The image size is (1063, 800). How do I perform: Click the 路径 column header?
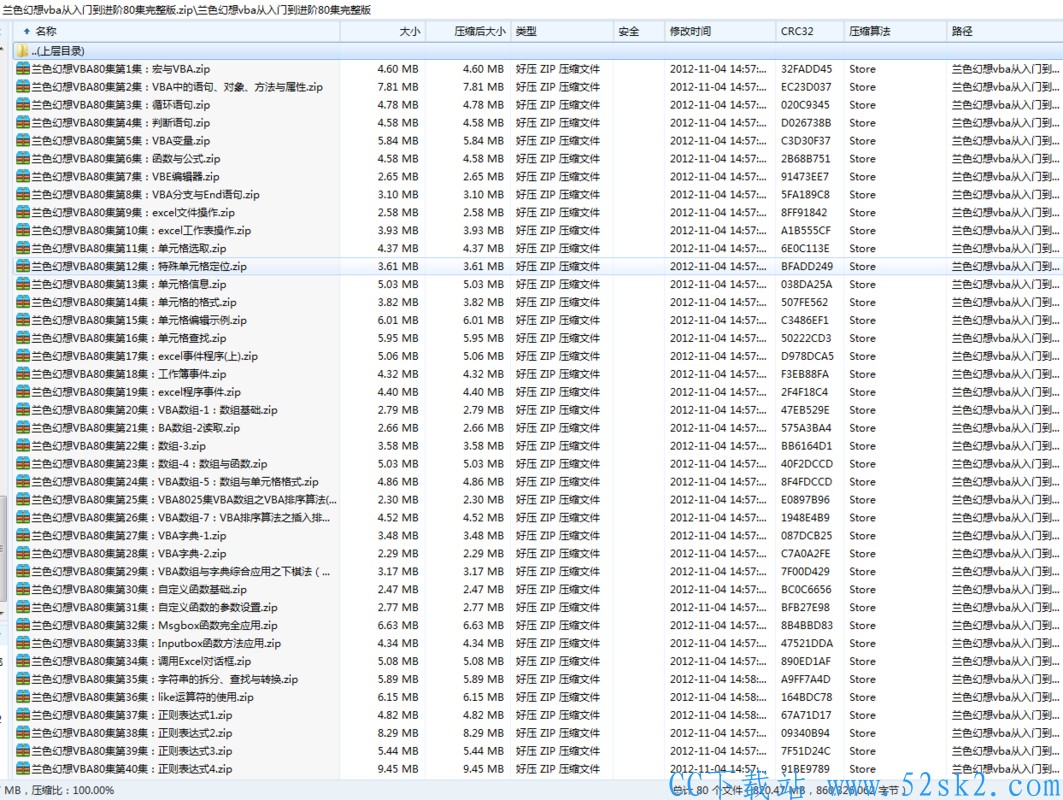[1005, 31]
